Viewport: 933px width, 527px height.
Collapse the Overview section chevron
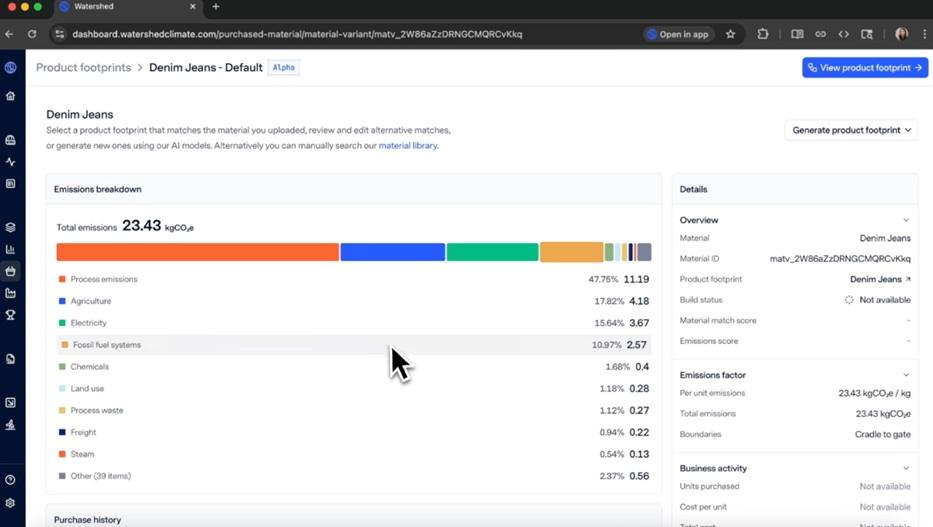pos(906,220)
